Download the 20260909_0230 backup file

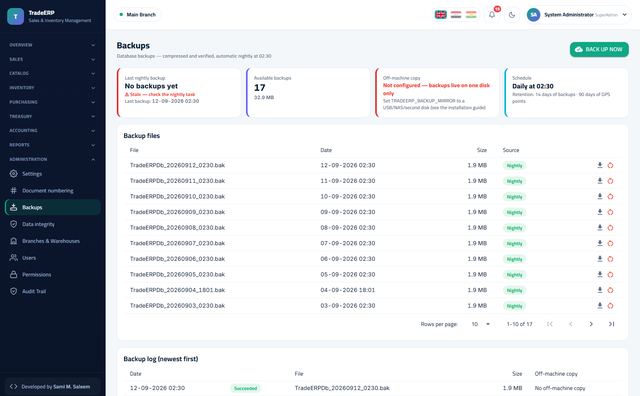600,212
